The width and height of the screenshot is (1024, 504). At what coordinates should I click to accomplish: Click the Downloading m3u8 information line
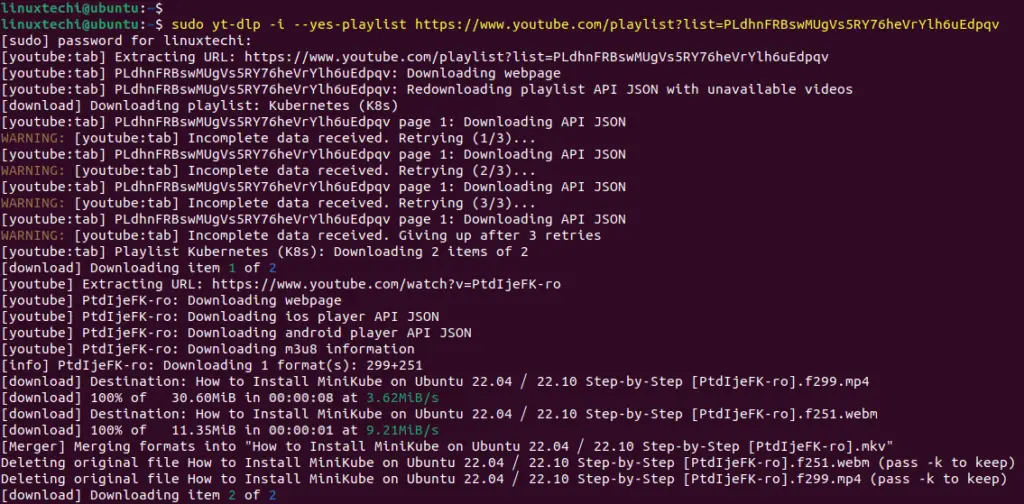pos(208,349)
